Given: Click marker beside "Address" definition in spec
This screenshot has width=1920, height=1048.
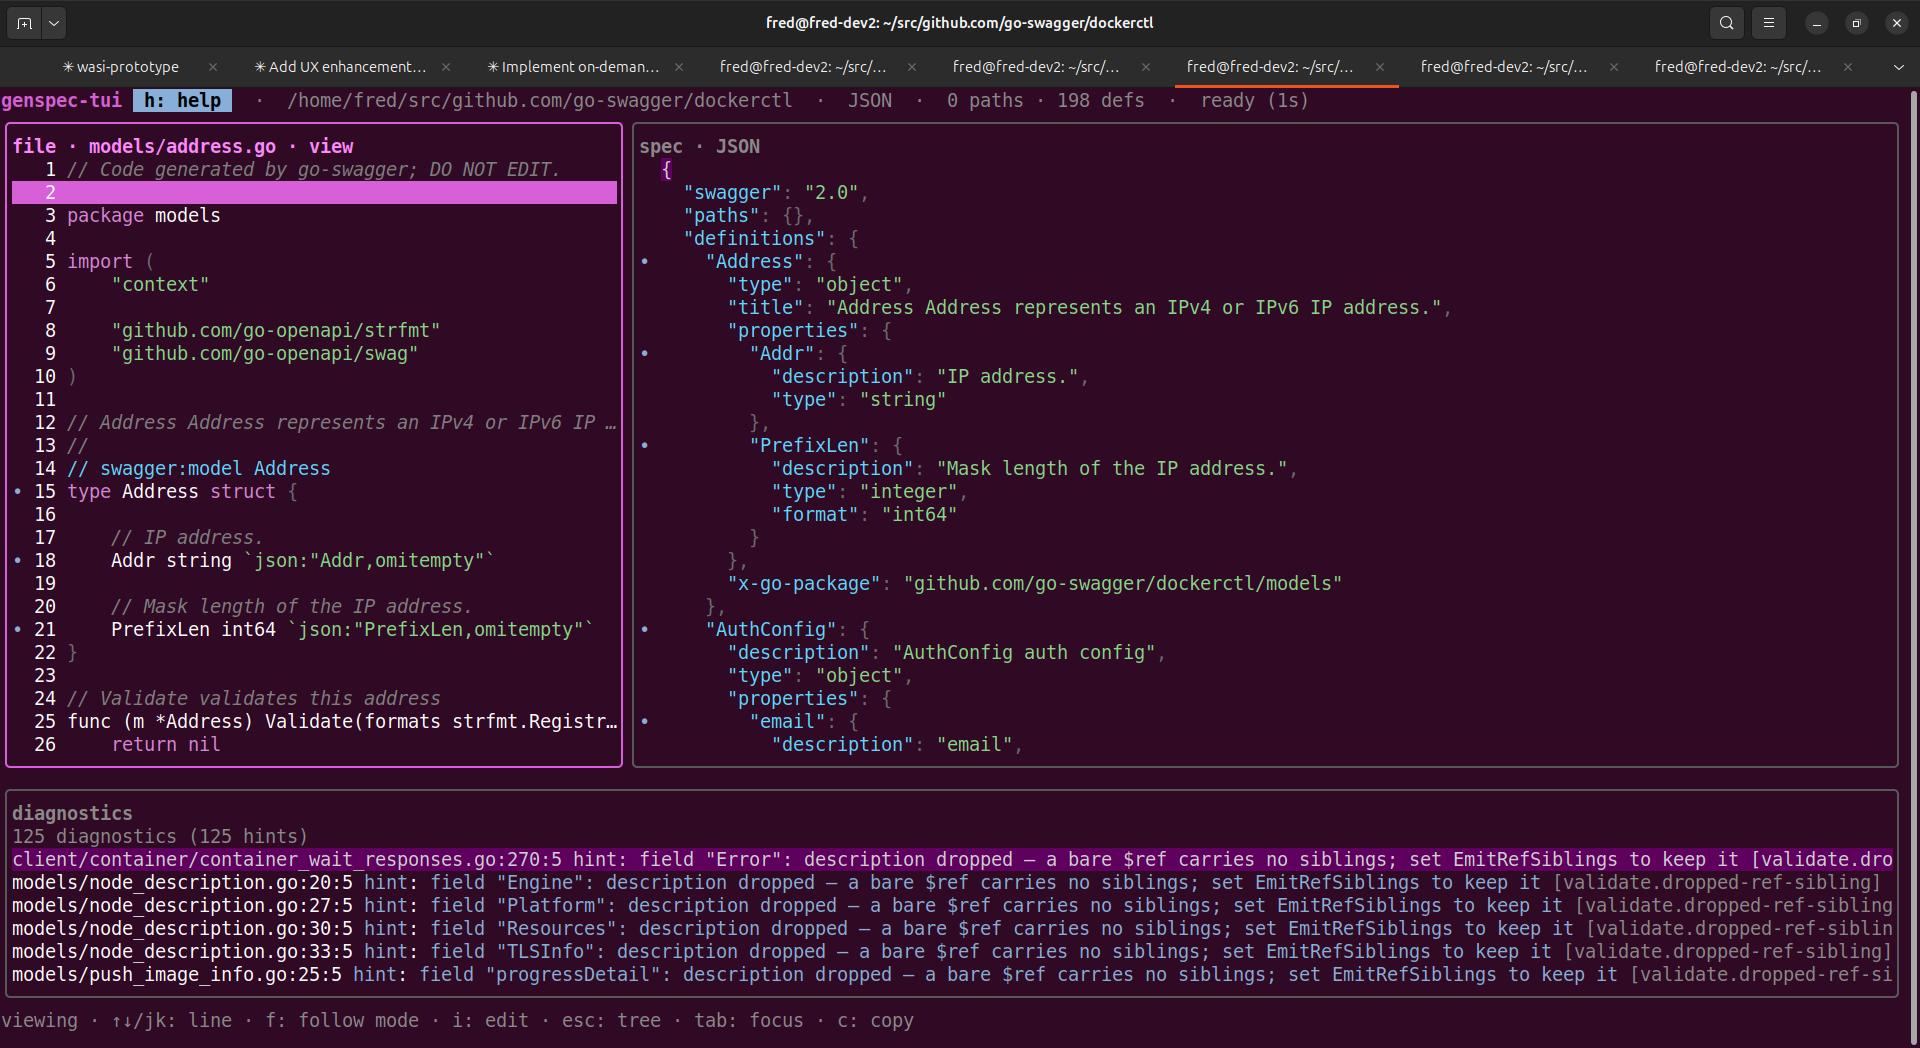Looking at the screenshot, I should (645, 261).
